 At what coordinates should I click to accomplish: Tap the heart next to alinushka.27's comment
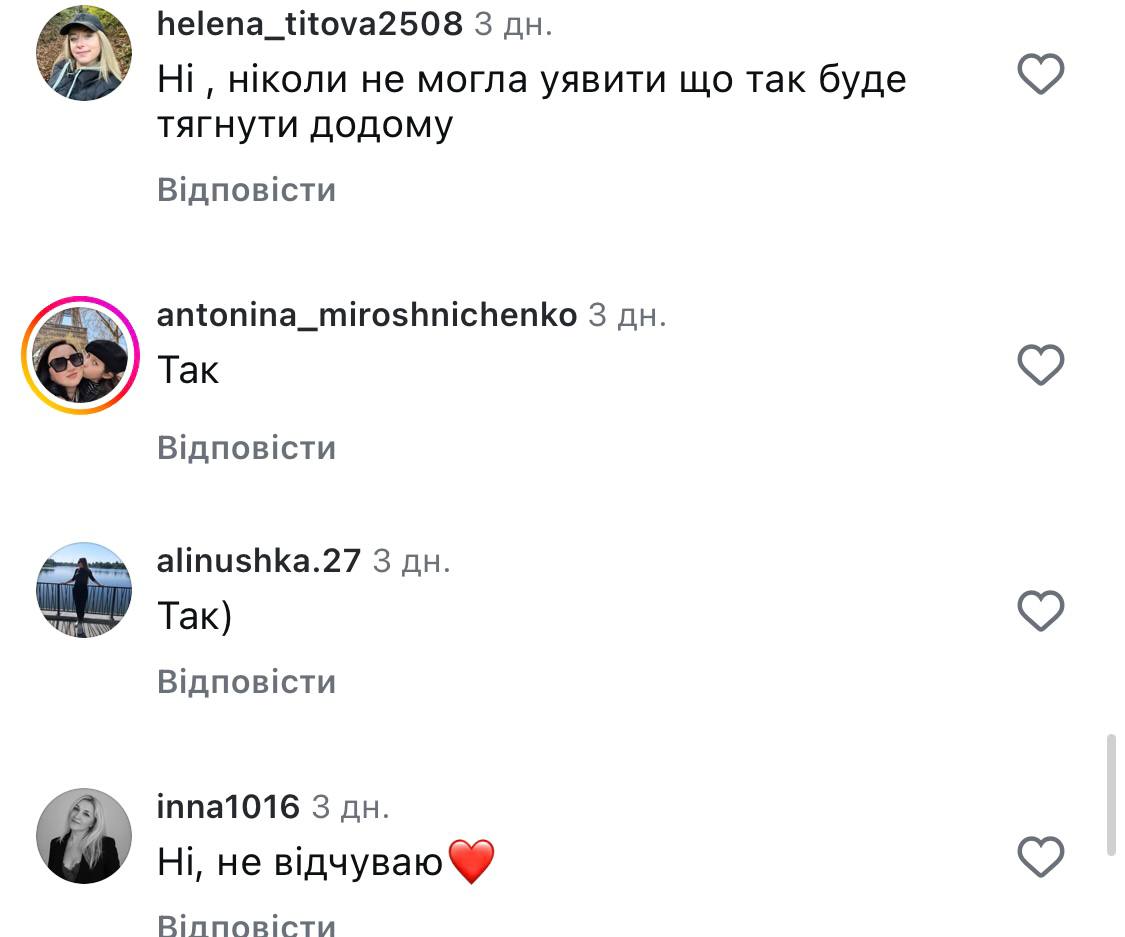(x=1040, y=611)
